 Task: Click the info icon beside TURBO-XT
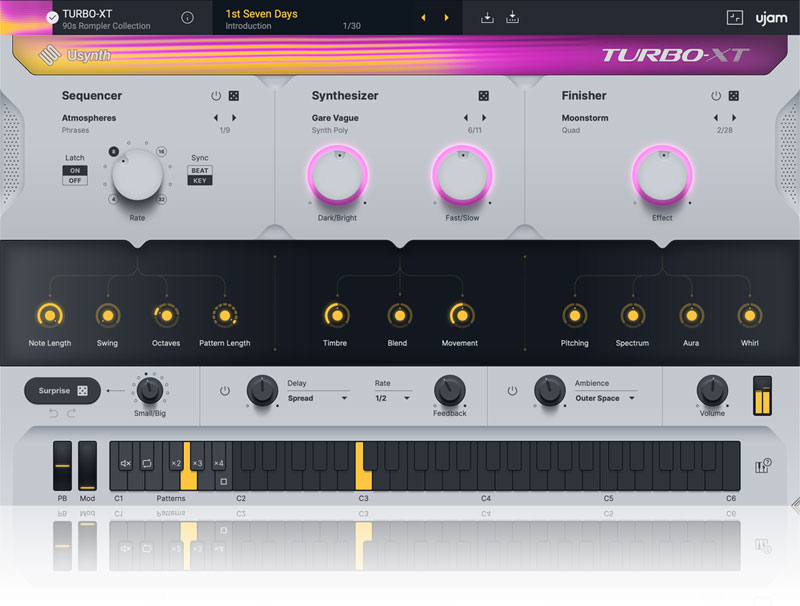click(187, 17)
